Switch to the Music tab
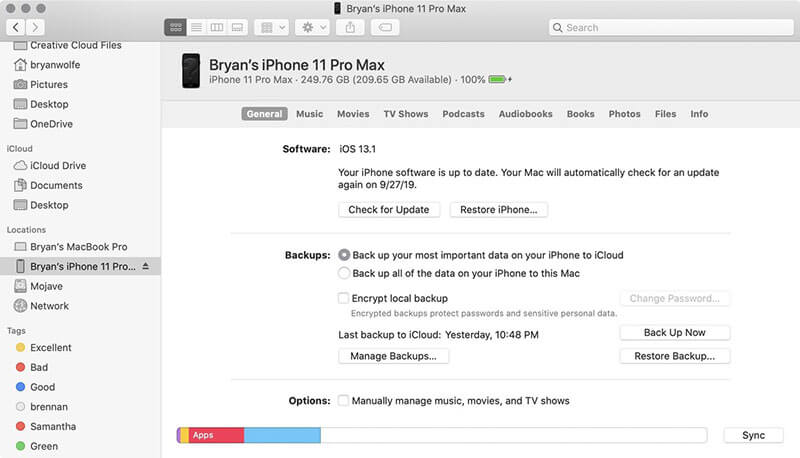 pyautogui.click(x=310, y=114)
